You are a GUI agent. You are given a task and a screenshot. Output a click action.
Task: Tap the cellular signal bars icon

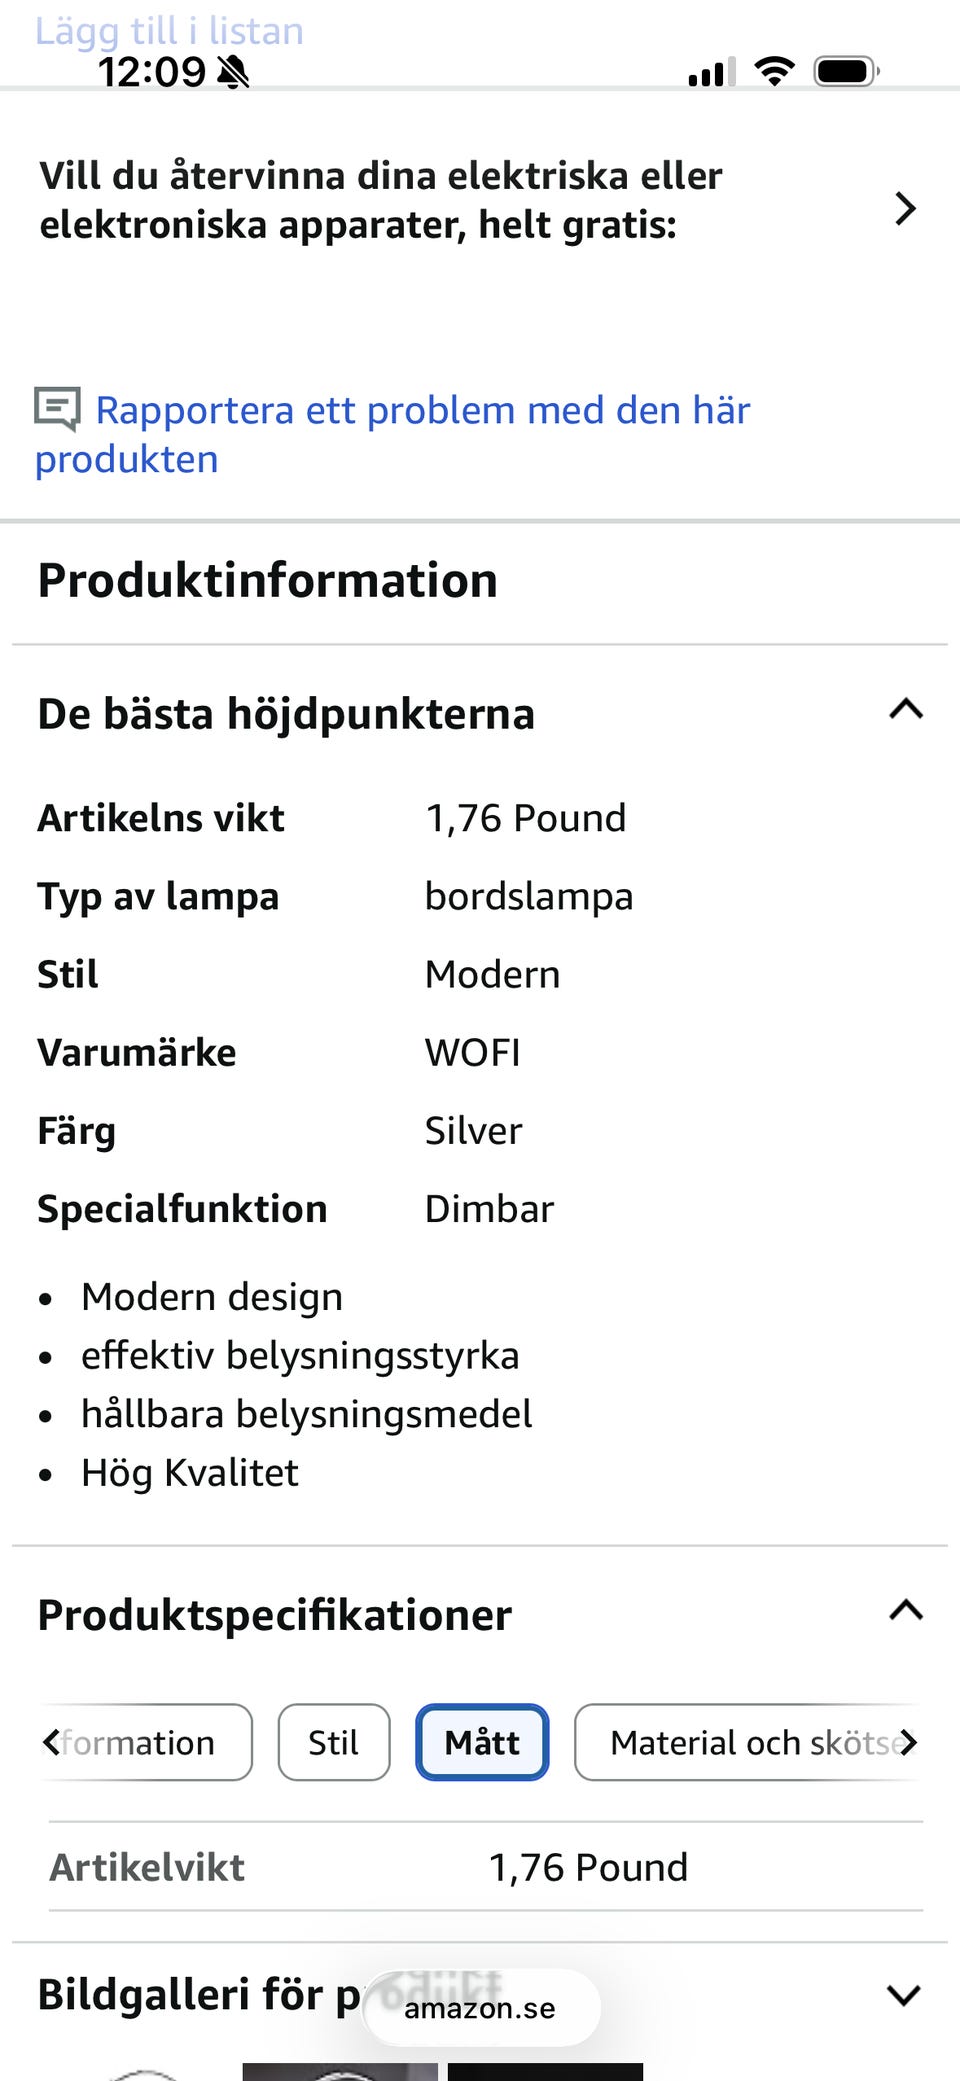click(x=711, y=72)
